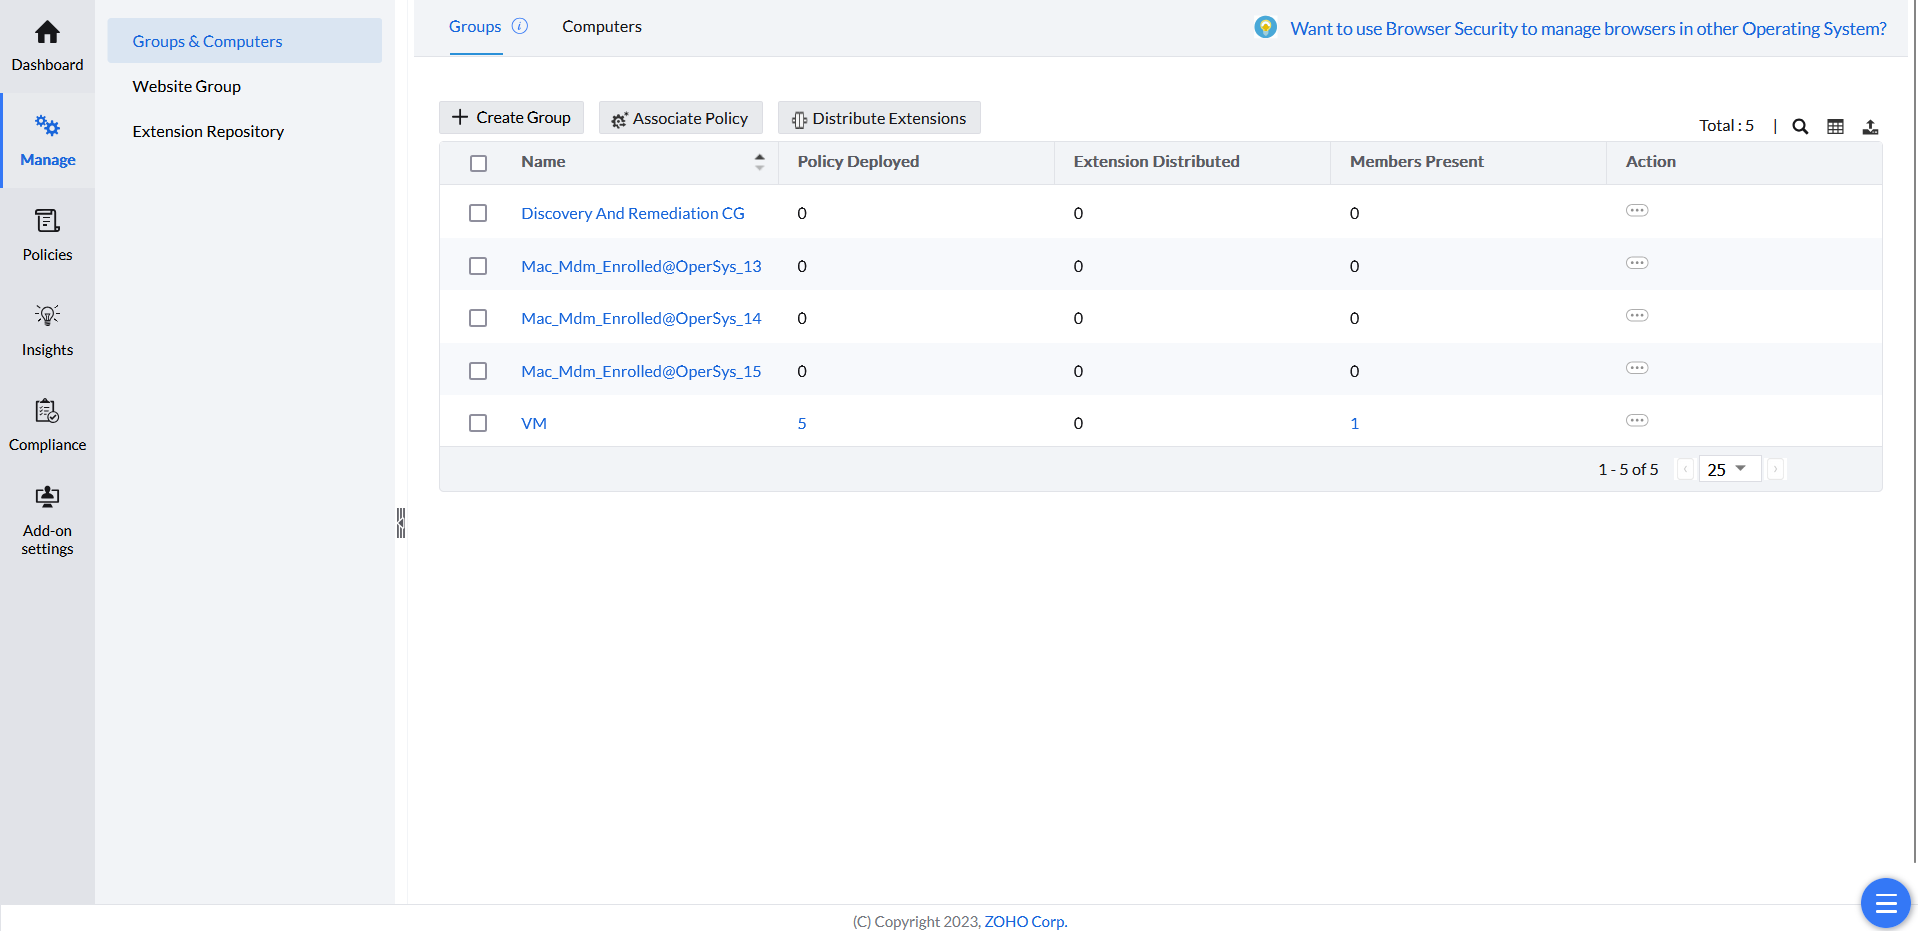
Task: Click the search magnifier icon above table
Action: pos(1800,127)
